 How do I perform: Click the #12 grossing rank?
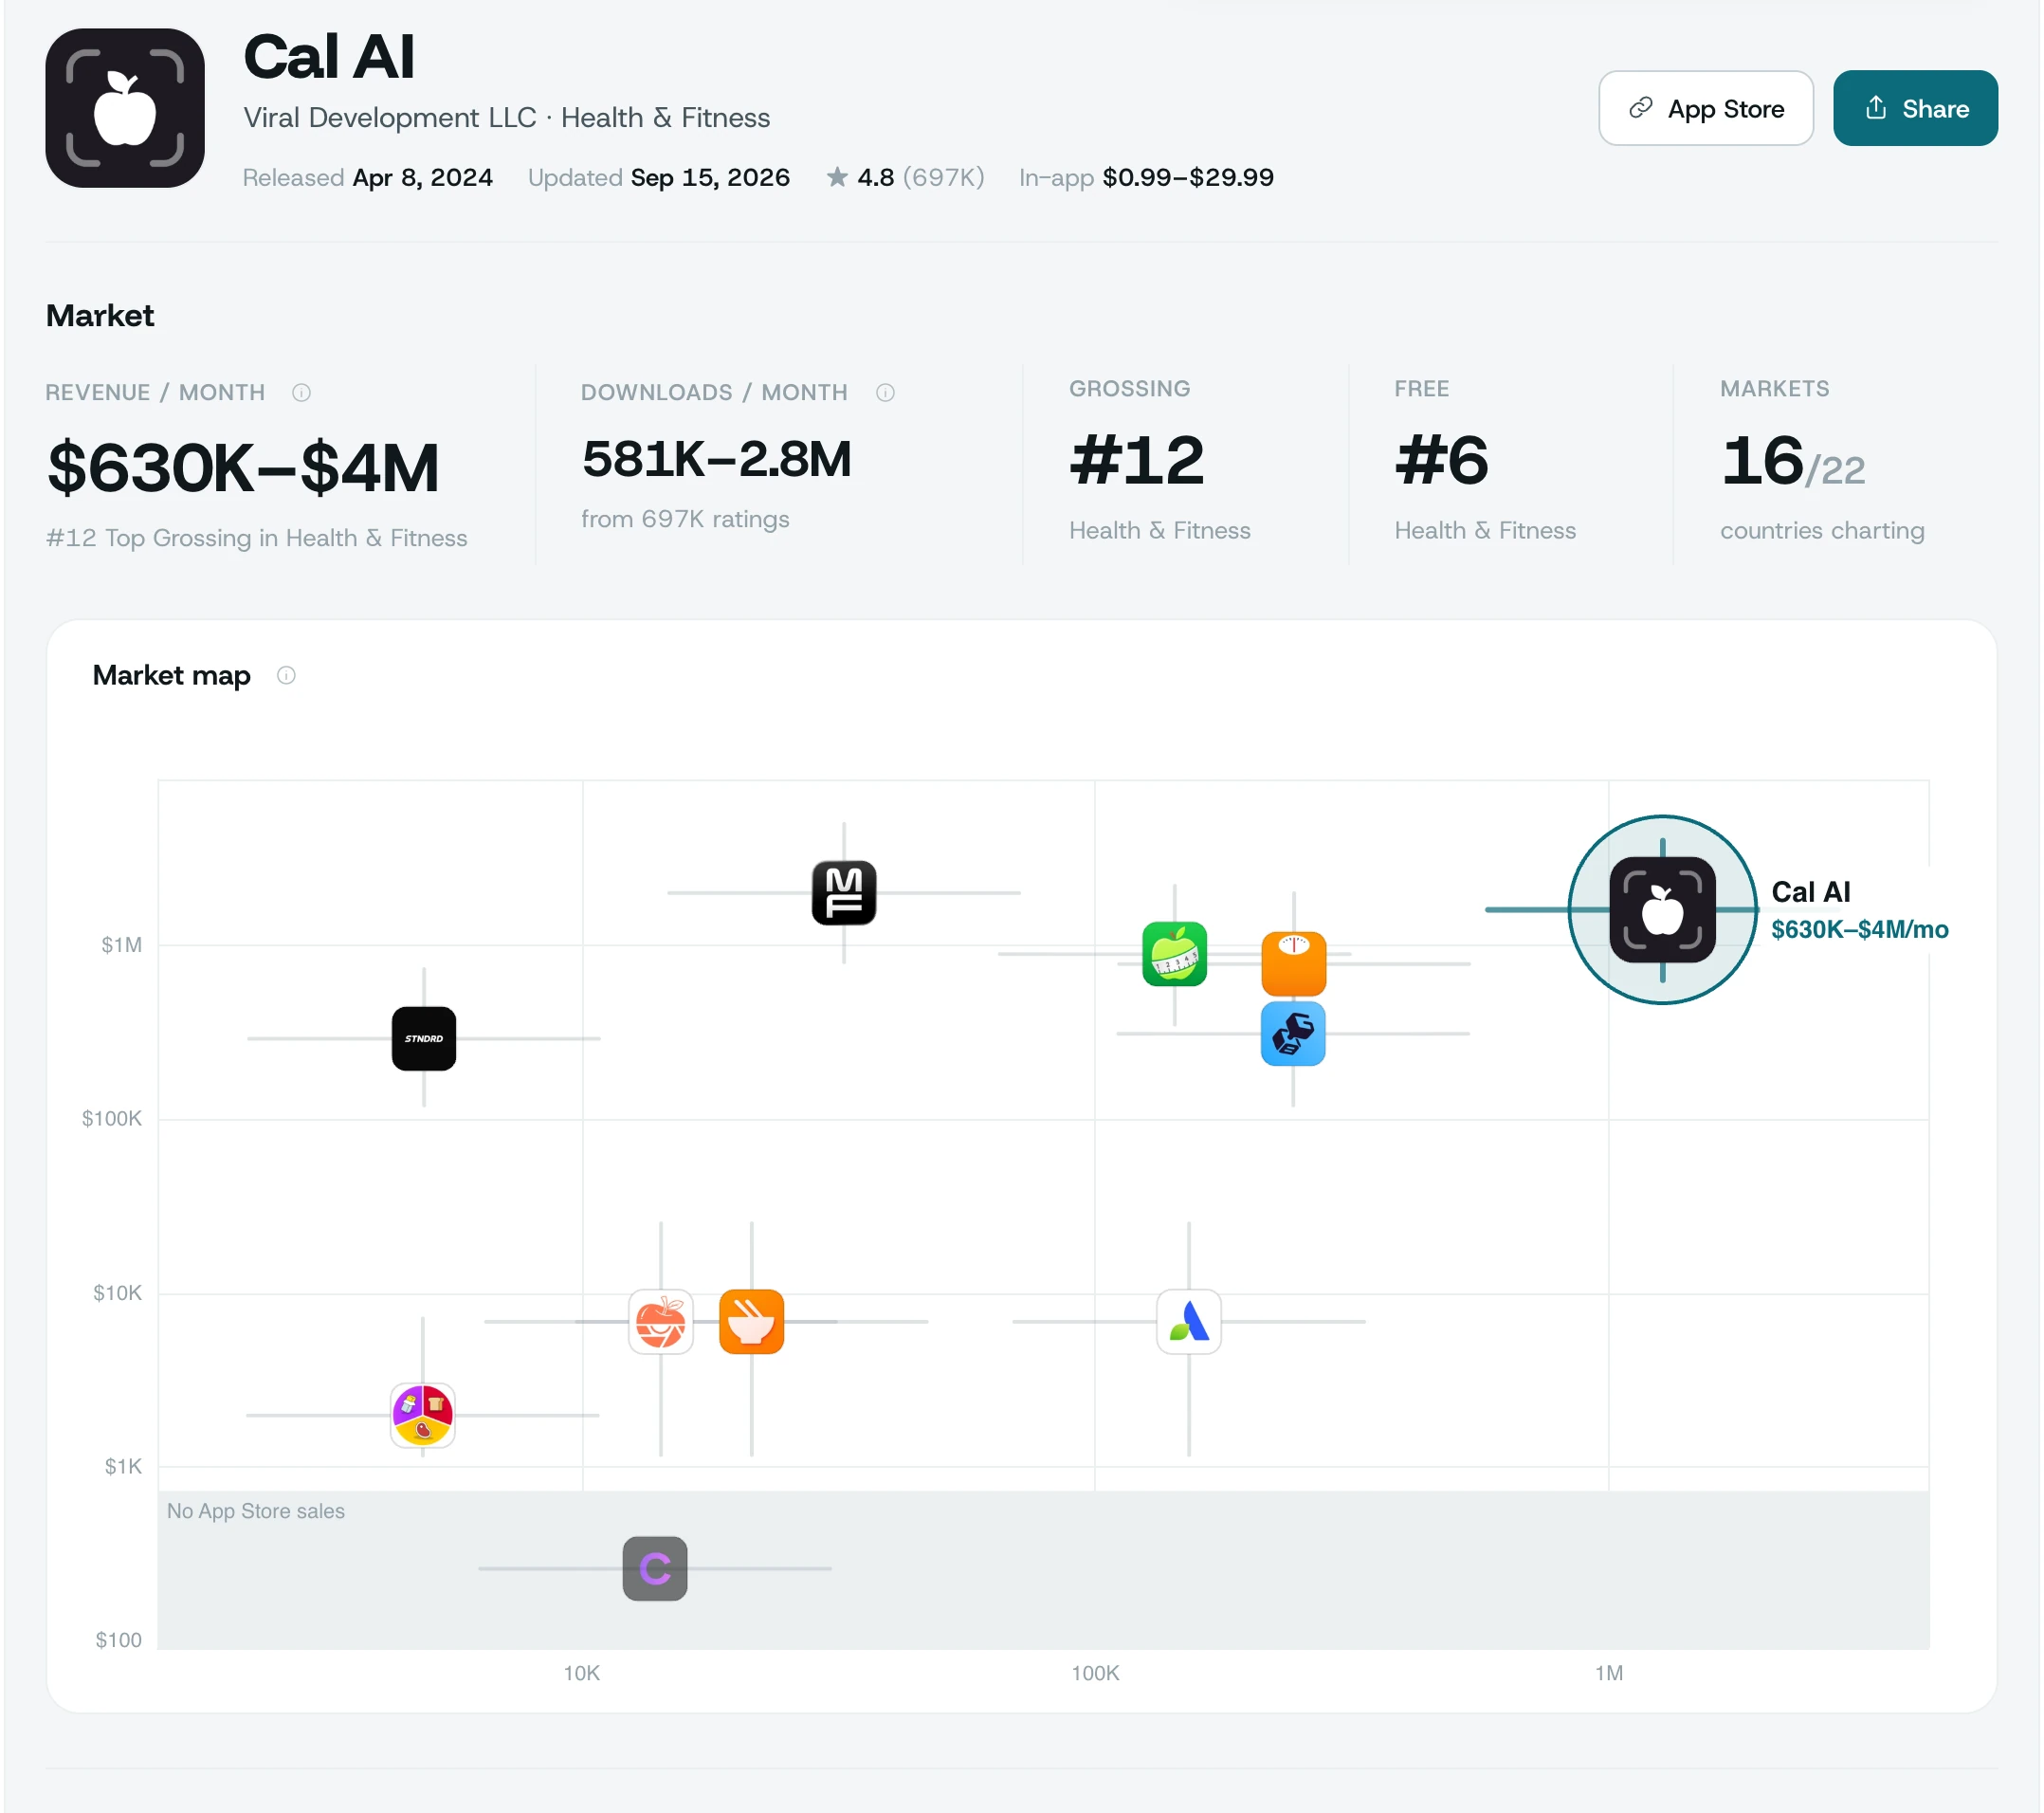point(1136,460)
